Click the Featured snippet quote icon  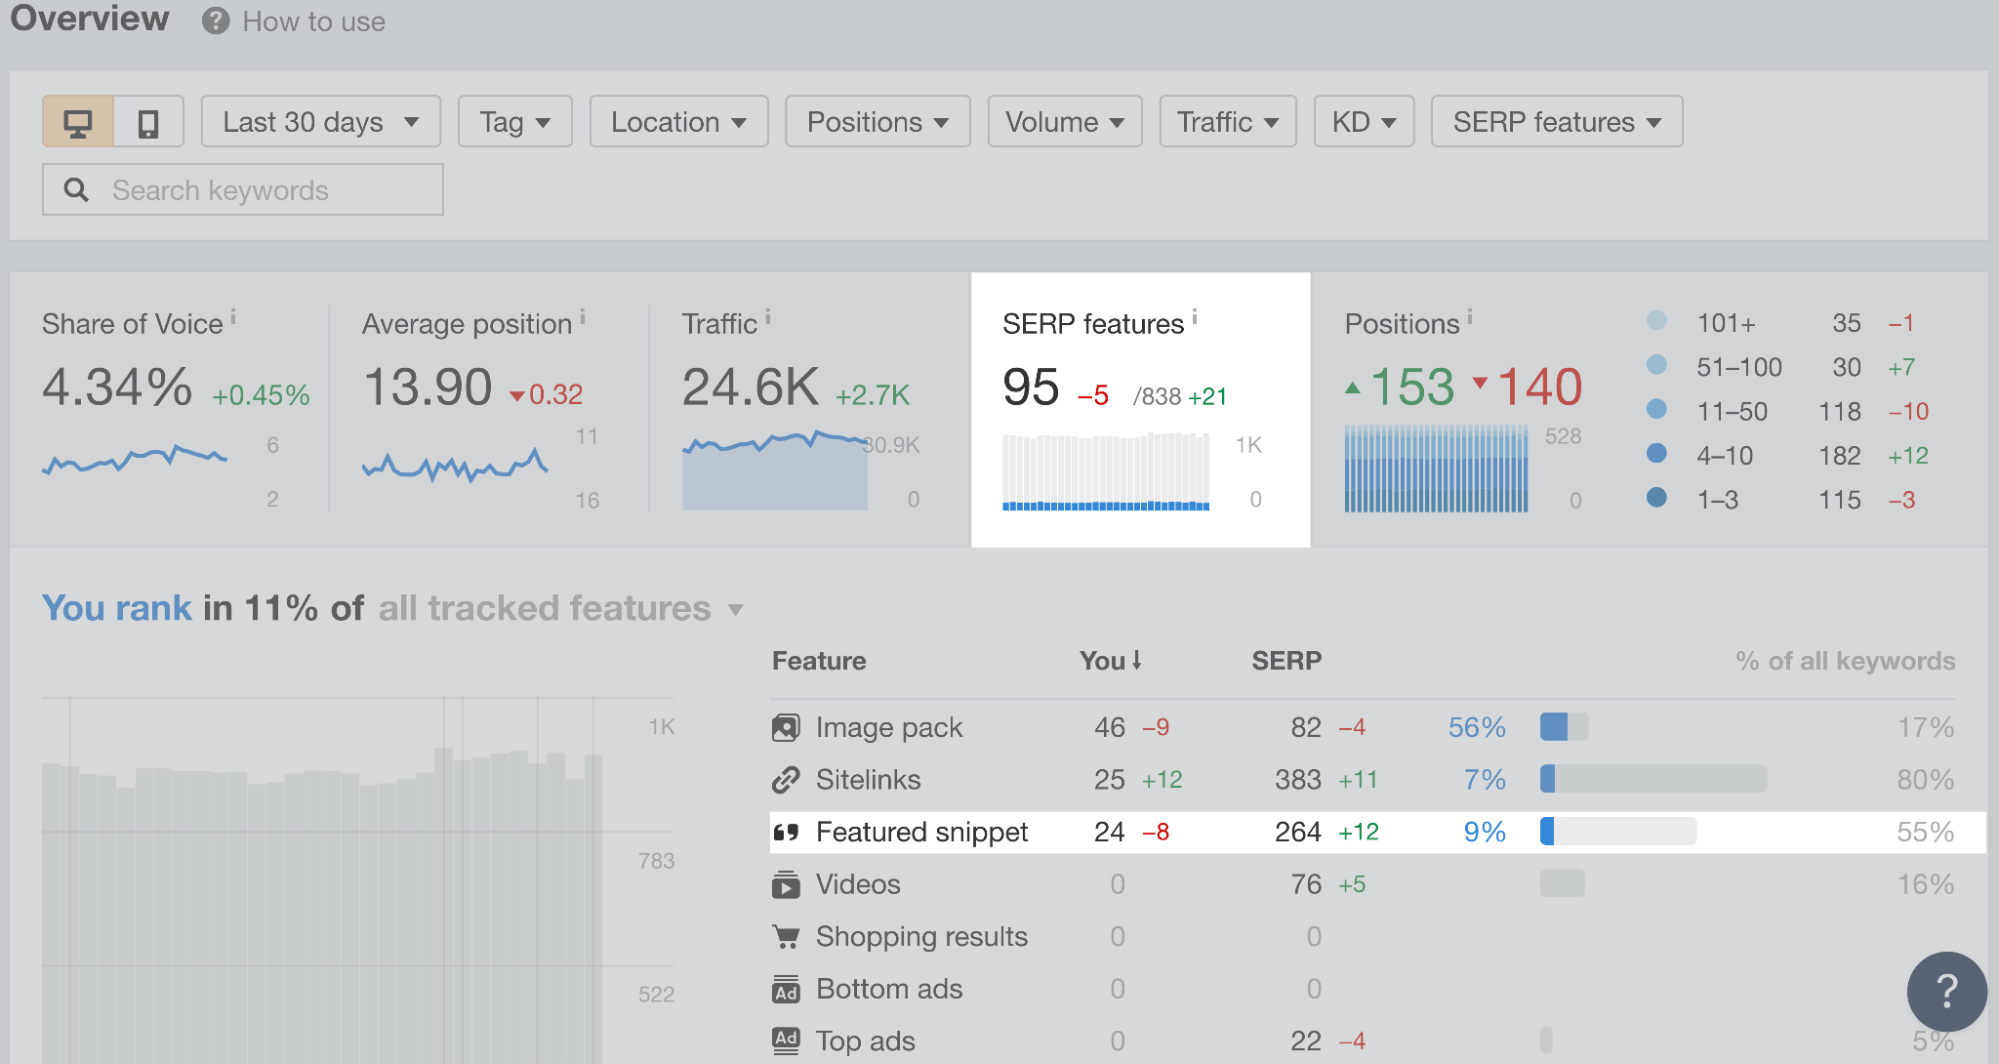786,831
